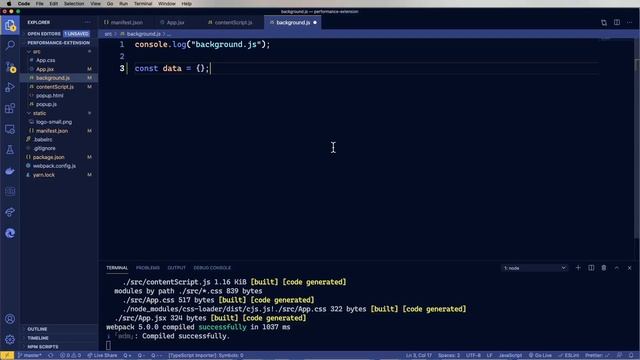Open editor More Actions ellipsis

coord(630,22)
